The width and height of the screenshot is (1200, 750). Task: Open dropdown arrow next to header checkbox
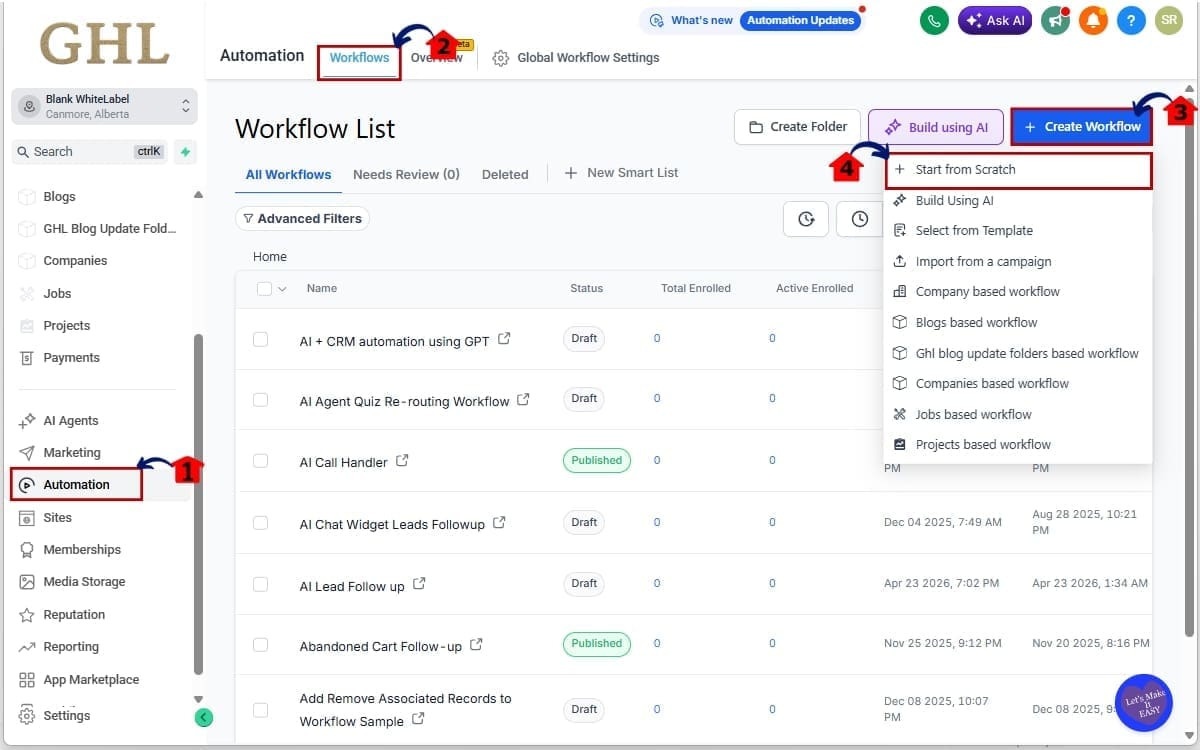[282, 289]
